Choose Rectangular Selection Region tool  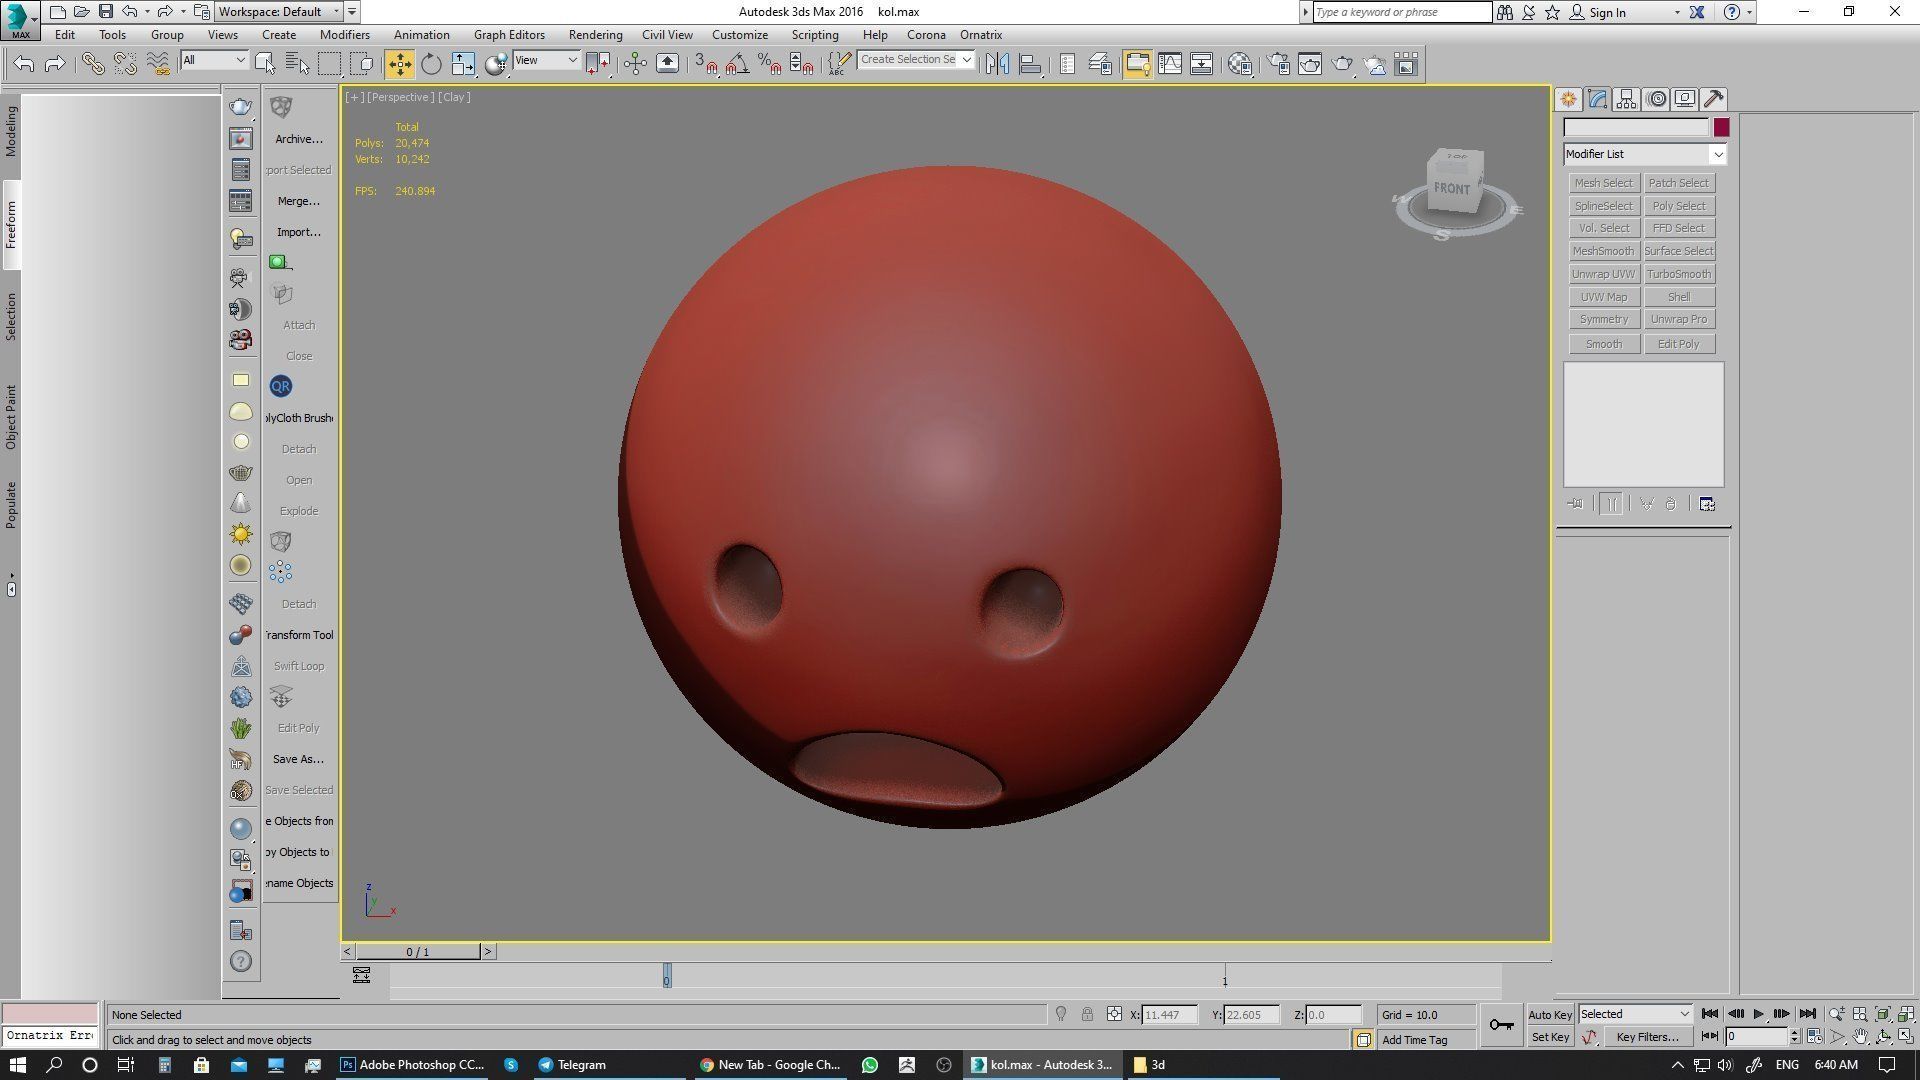coord(329,64)
